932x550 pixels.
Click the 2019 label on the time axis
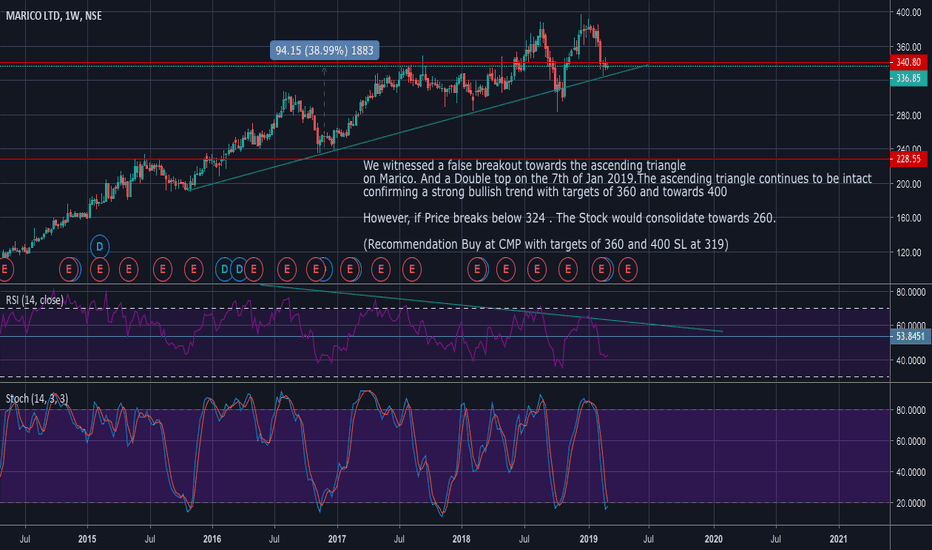click(588, 539)
